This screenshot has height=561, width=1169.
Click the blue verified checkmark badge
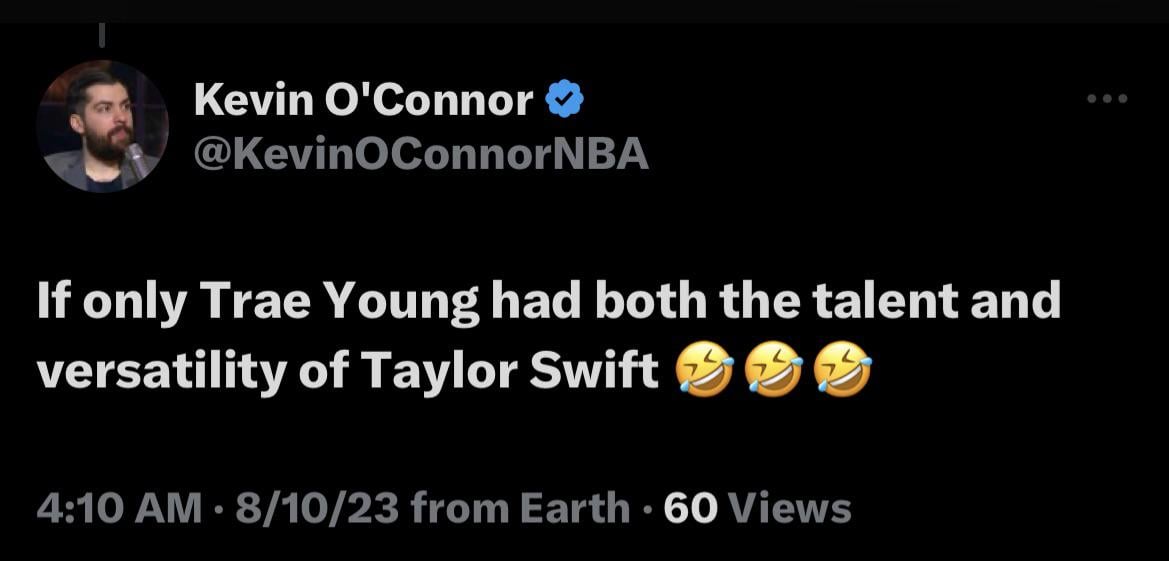566,99
